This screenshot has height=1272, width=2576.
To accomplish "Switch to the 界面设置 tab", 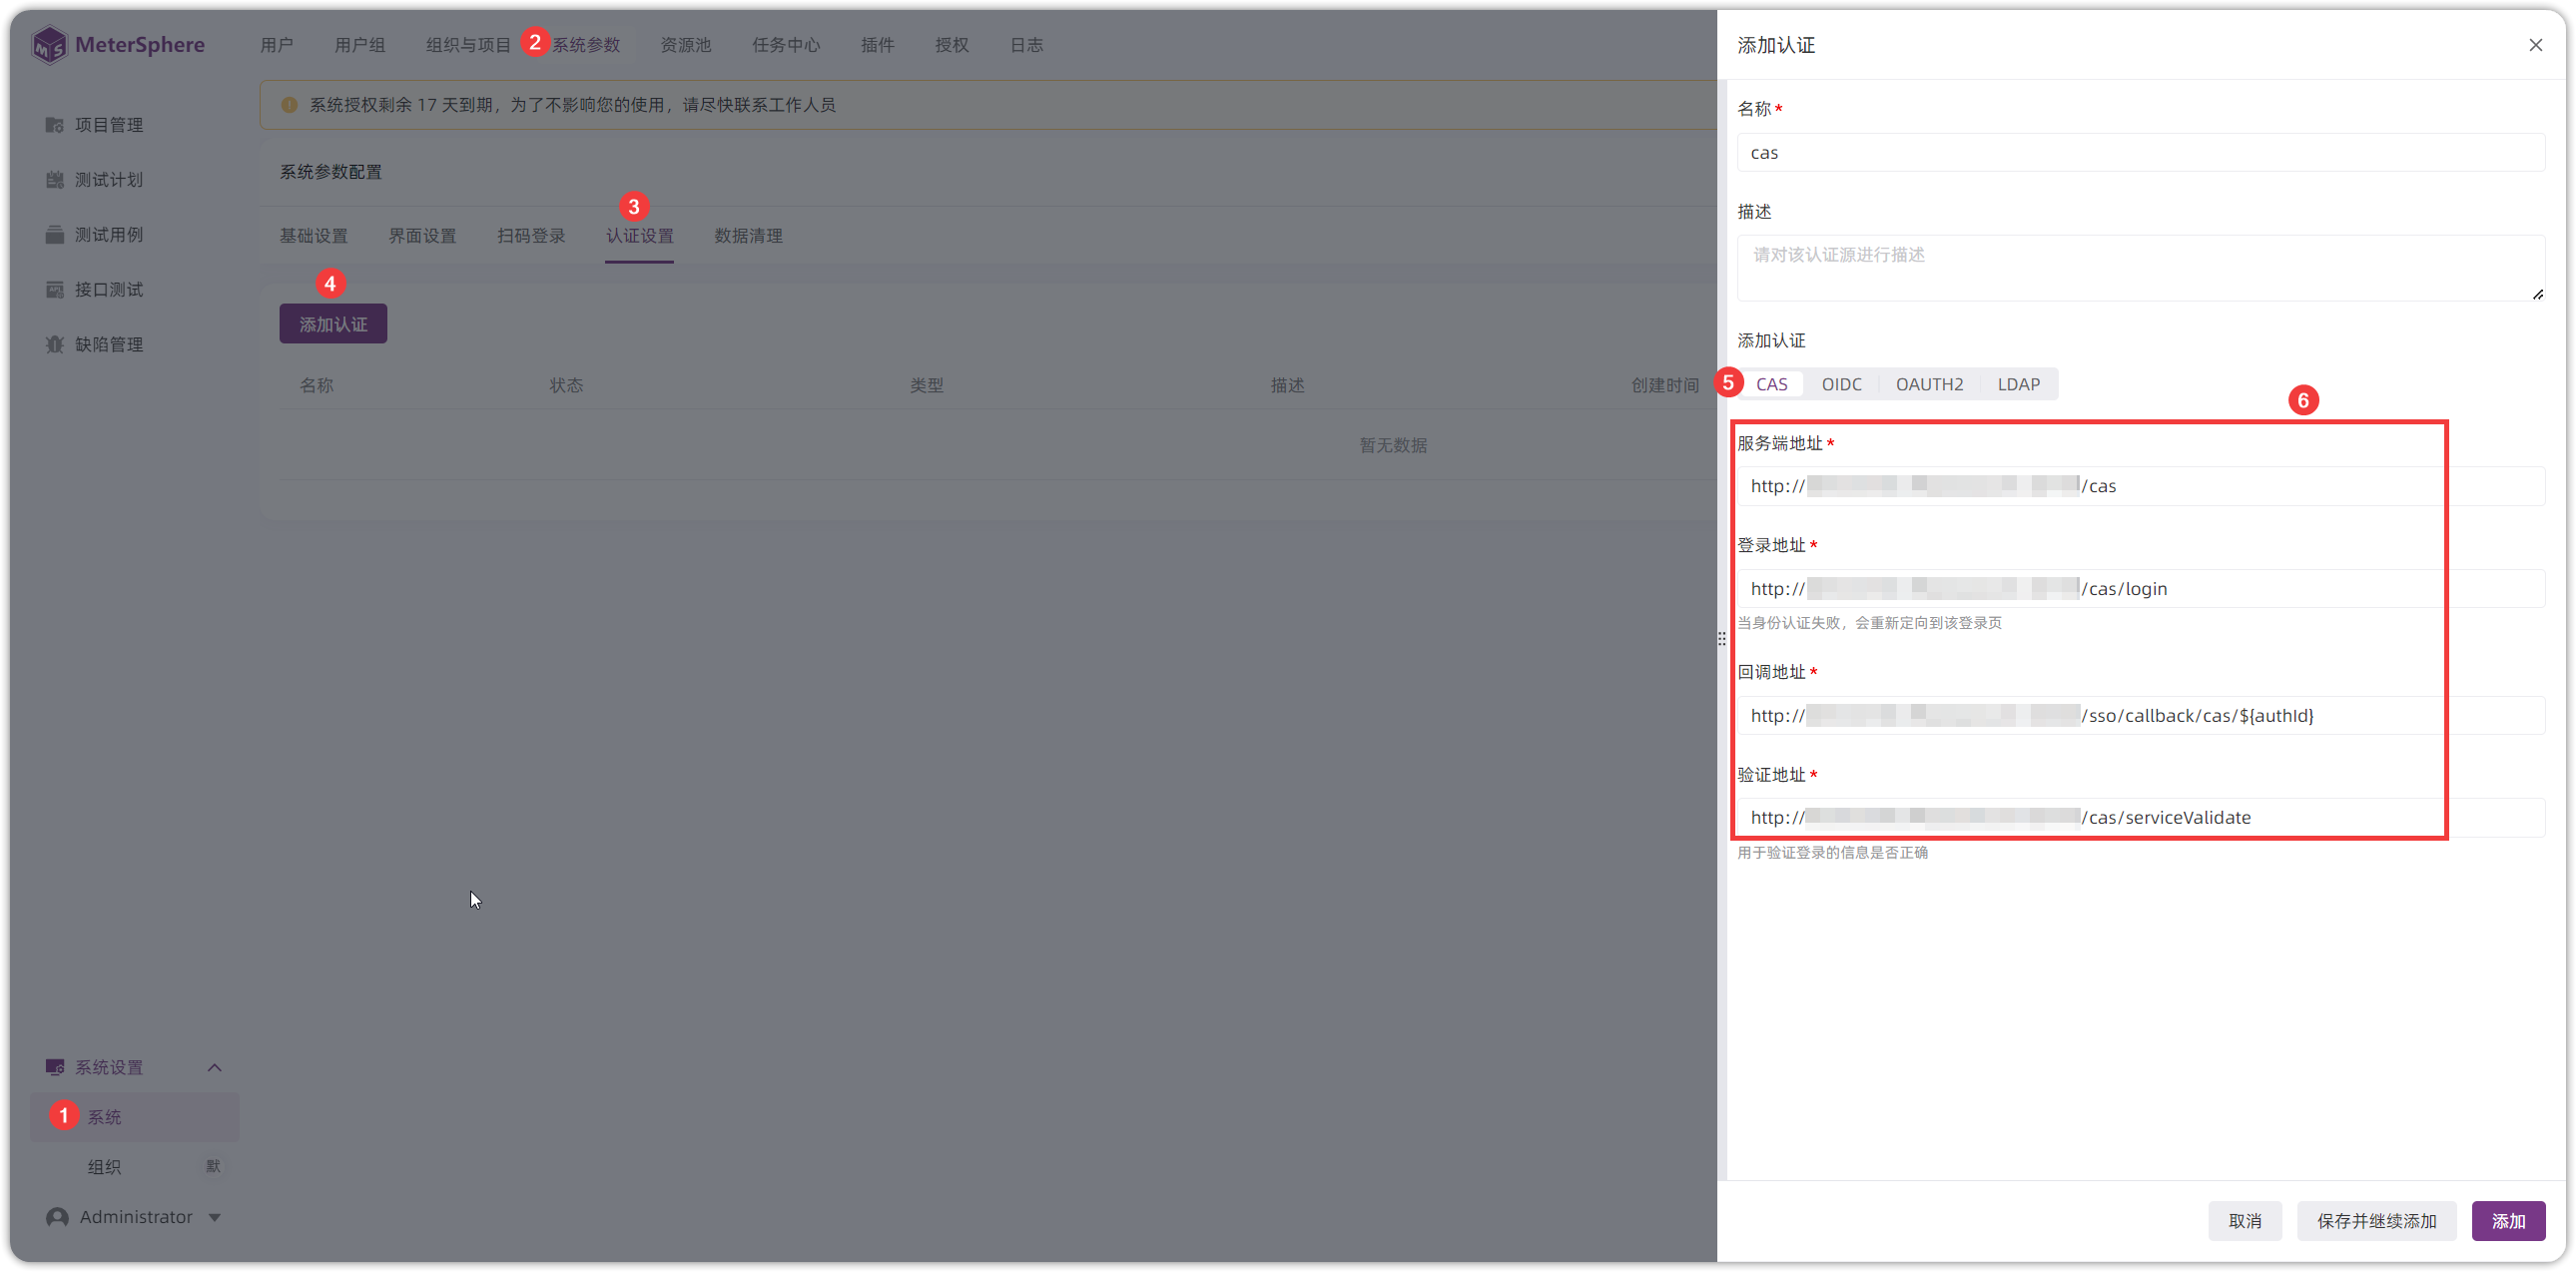I will click(x=422, y=236).
